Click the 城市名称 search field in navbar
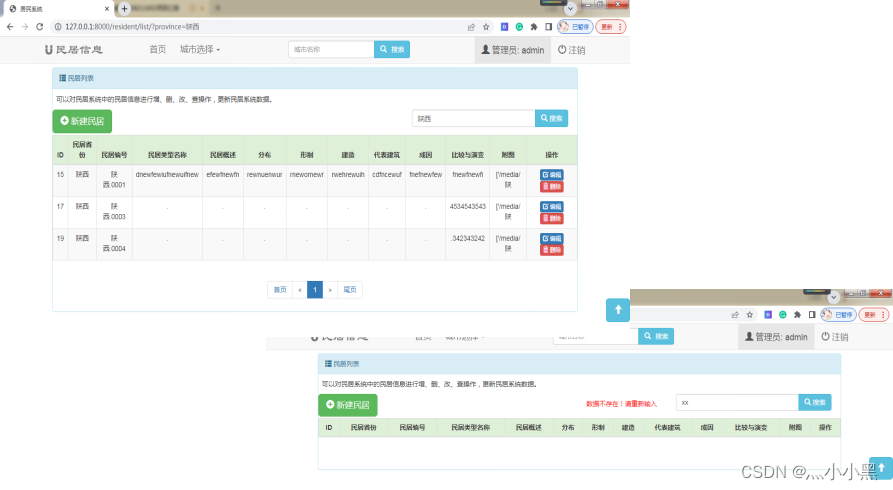The width and height of the screenshot is (893, 490). (331, 50)
